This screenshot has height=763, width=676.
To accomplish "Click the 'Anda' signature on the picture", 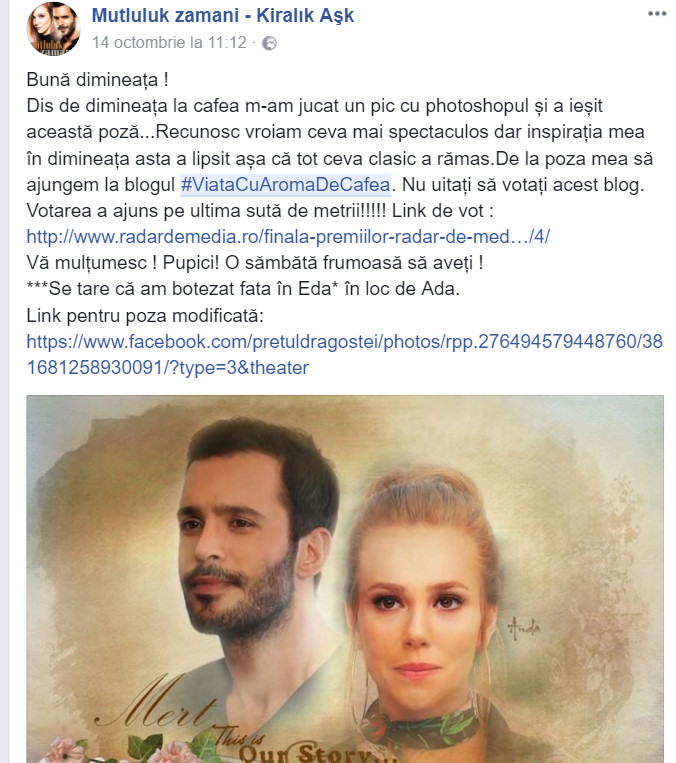I will 524,628.
